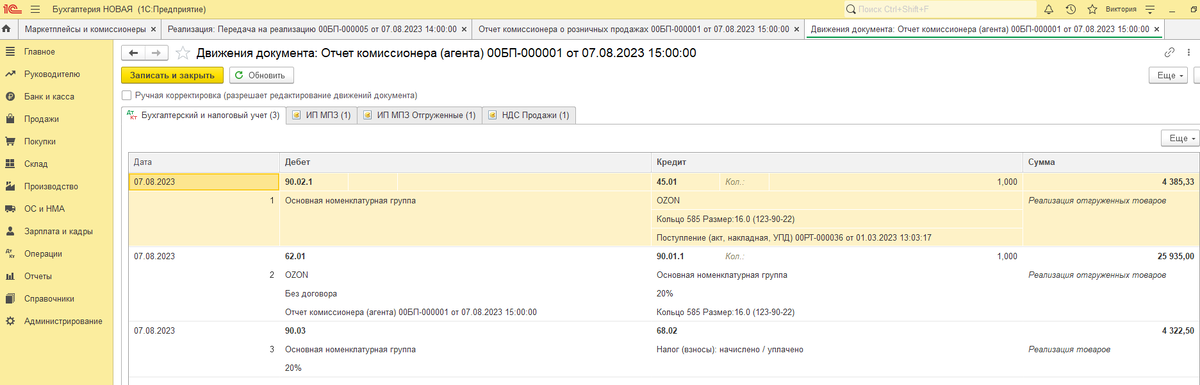Click Записать и закрыть button
Image resolution: width=1200 pixels, height=385 pixels.
coord(172,75)
